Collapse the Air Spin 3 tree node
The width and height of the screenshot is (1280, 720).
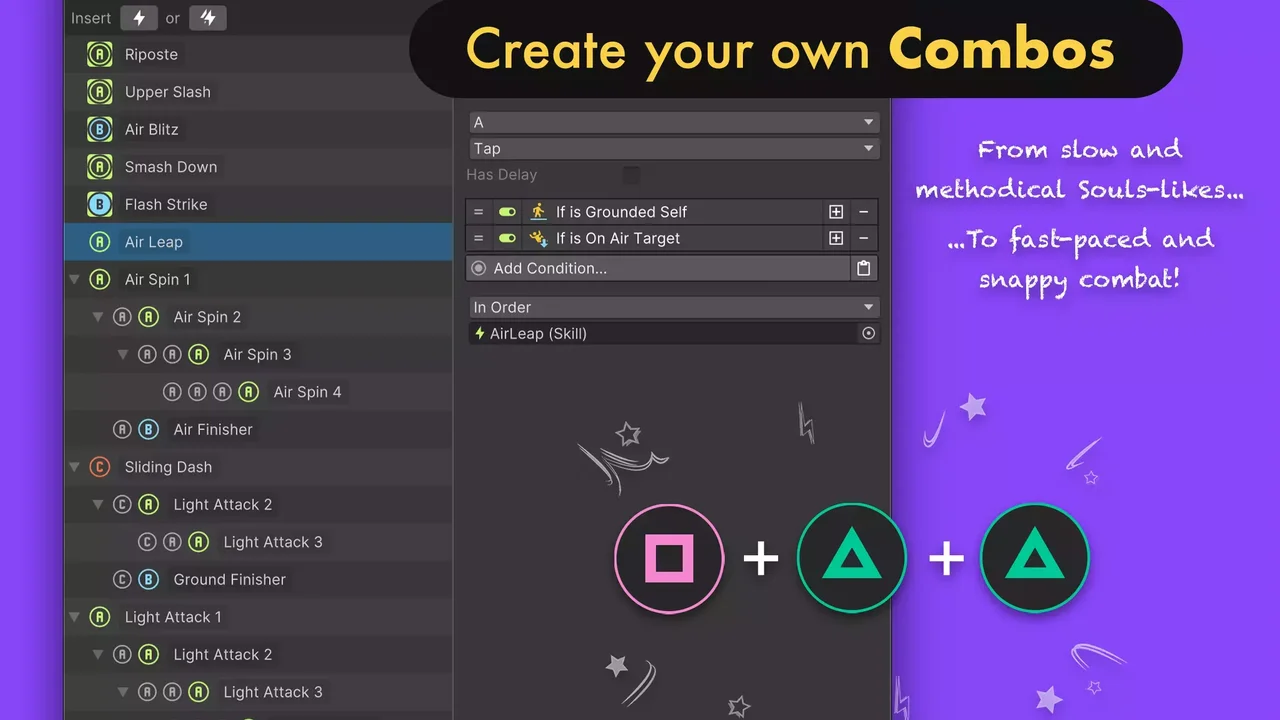[x=123, y=354]
